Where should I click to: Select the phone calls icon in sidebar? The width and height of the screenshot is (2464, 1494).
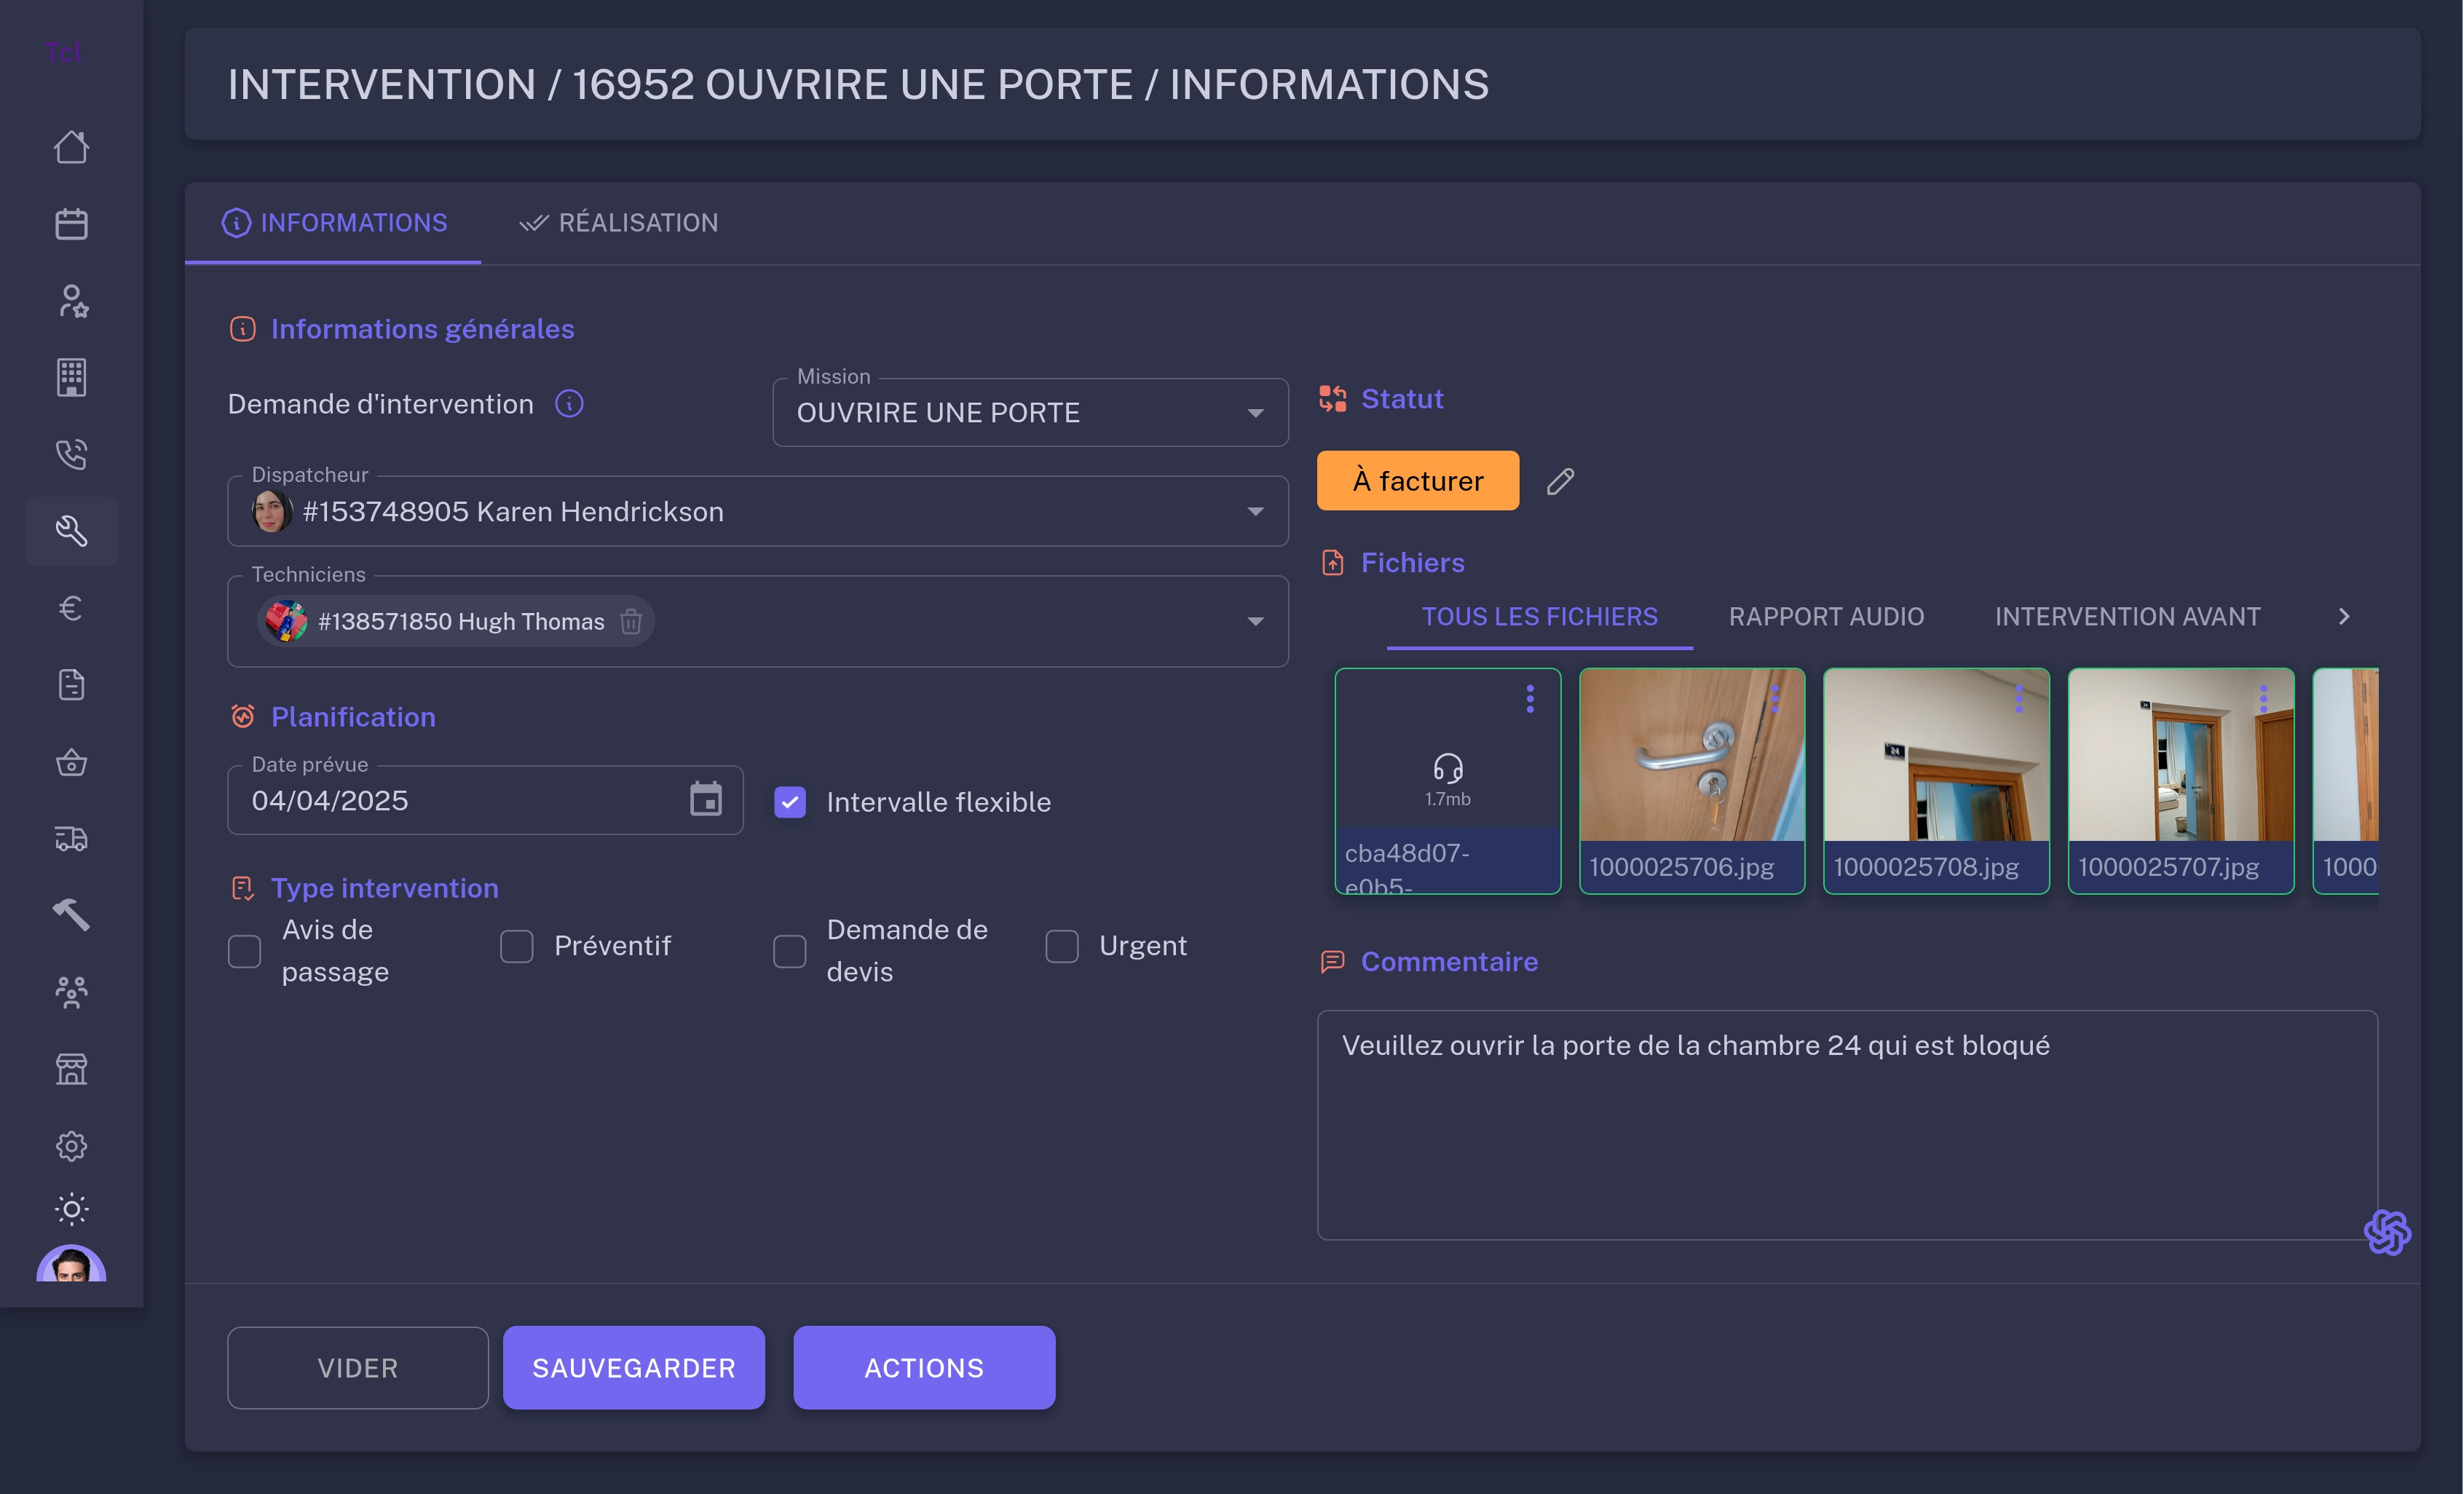71,454
